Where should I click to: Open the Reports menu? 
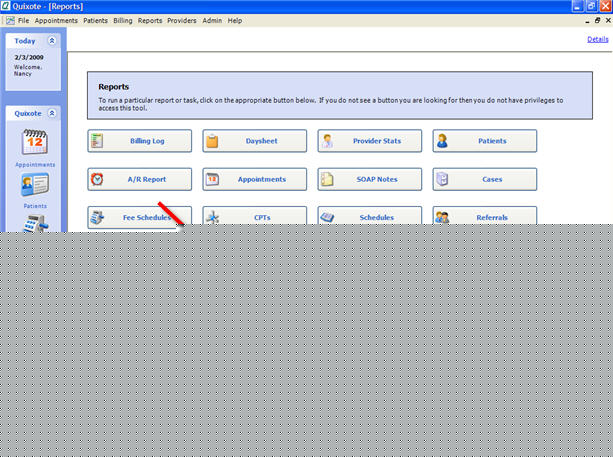(150, 20)
